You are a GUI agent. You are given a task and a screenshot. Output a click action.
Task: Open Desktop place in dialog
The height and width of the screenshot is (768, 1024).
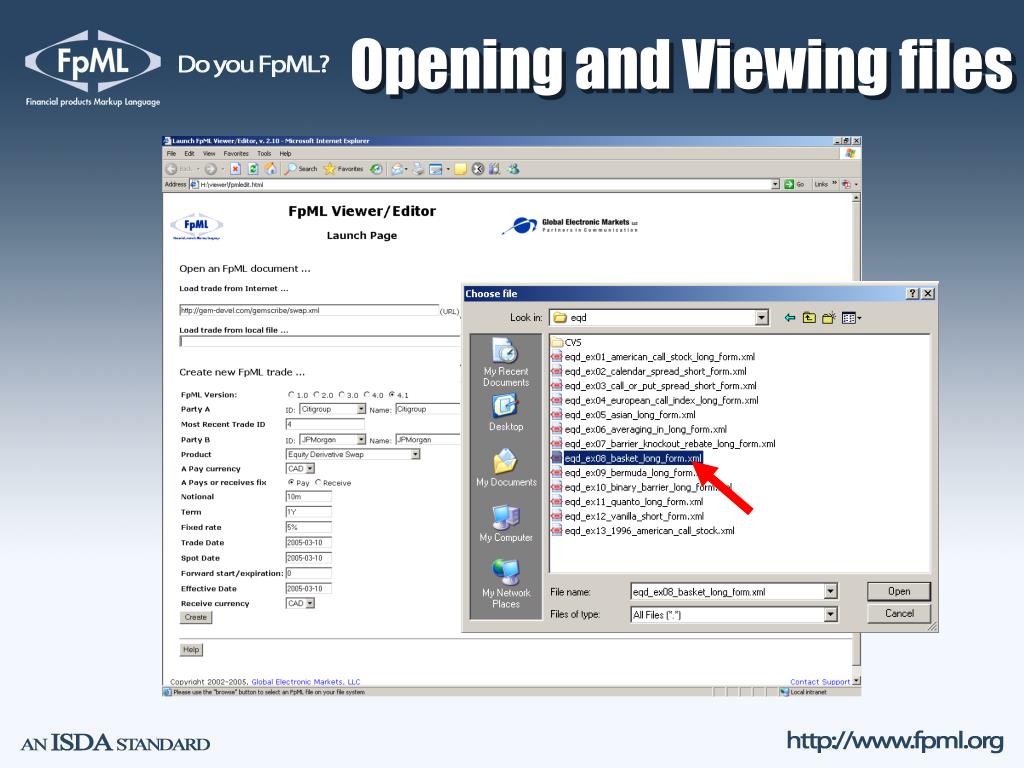505,413
